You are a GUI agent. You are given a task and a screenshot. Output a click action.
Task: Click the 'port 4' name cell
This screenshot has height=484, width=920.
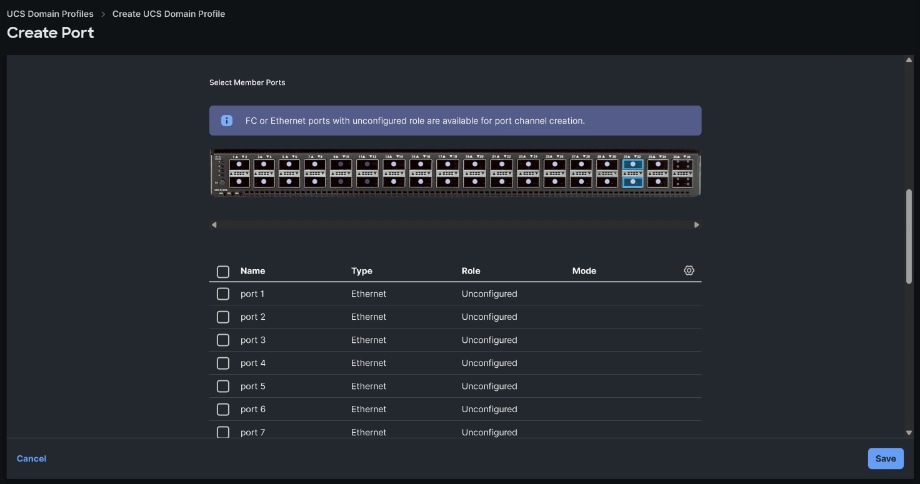pyautogui.click(x=253, y=363)
